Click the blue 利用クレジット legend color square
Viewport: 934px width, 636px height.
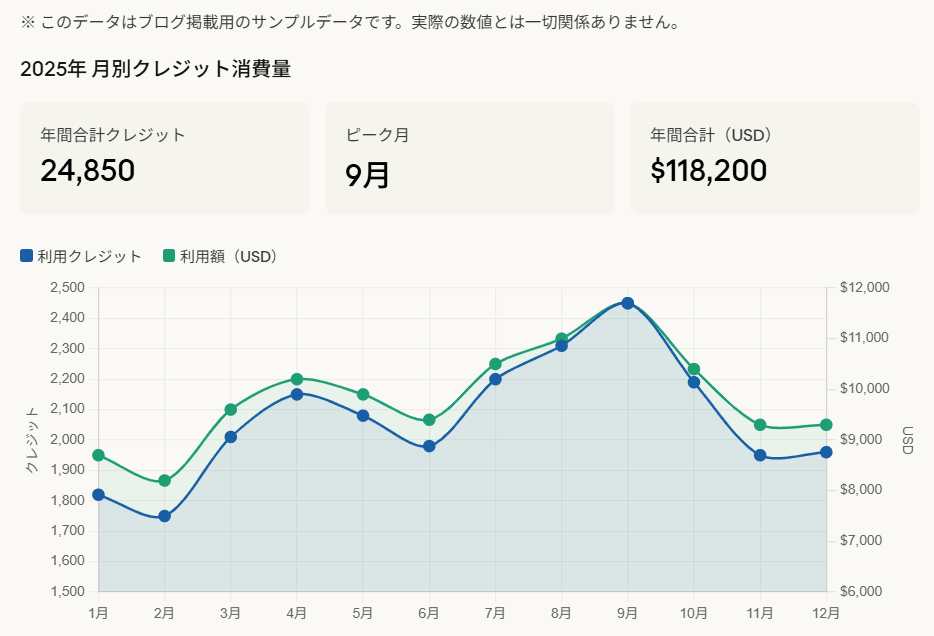tap(27, 256)
